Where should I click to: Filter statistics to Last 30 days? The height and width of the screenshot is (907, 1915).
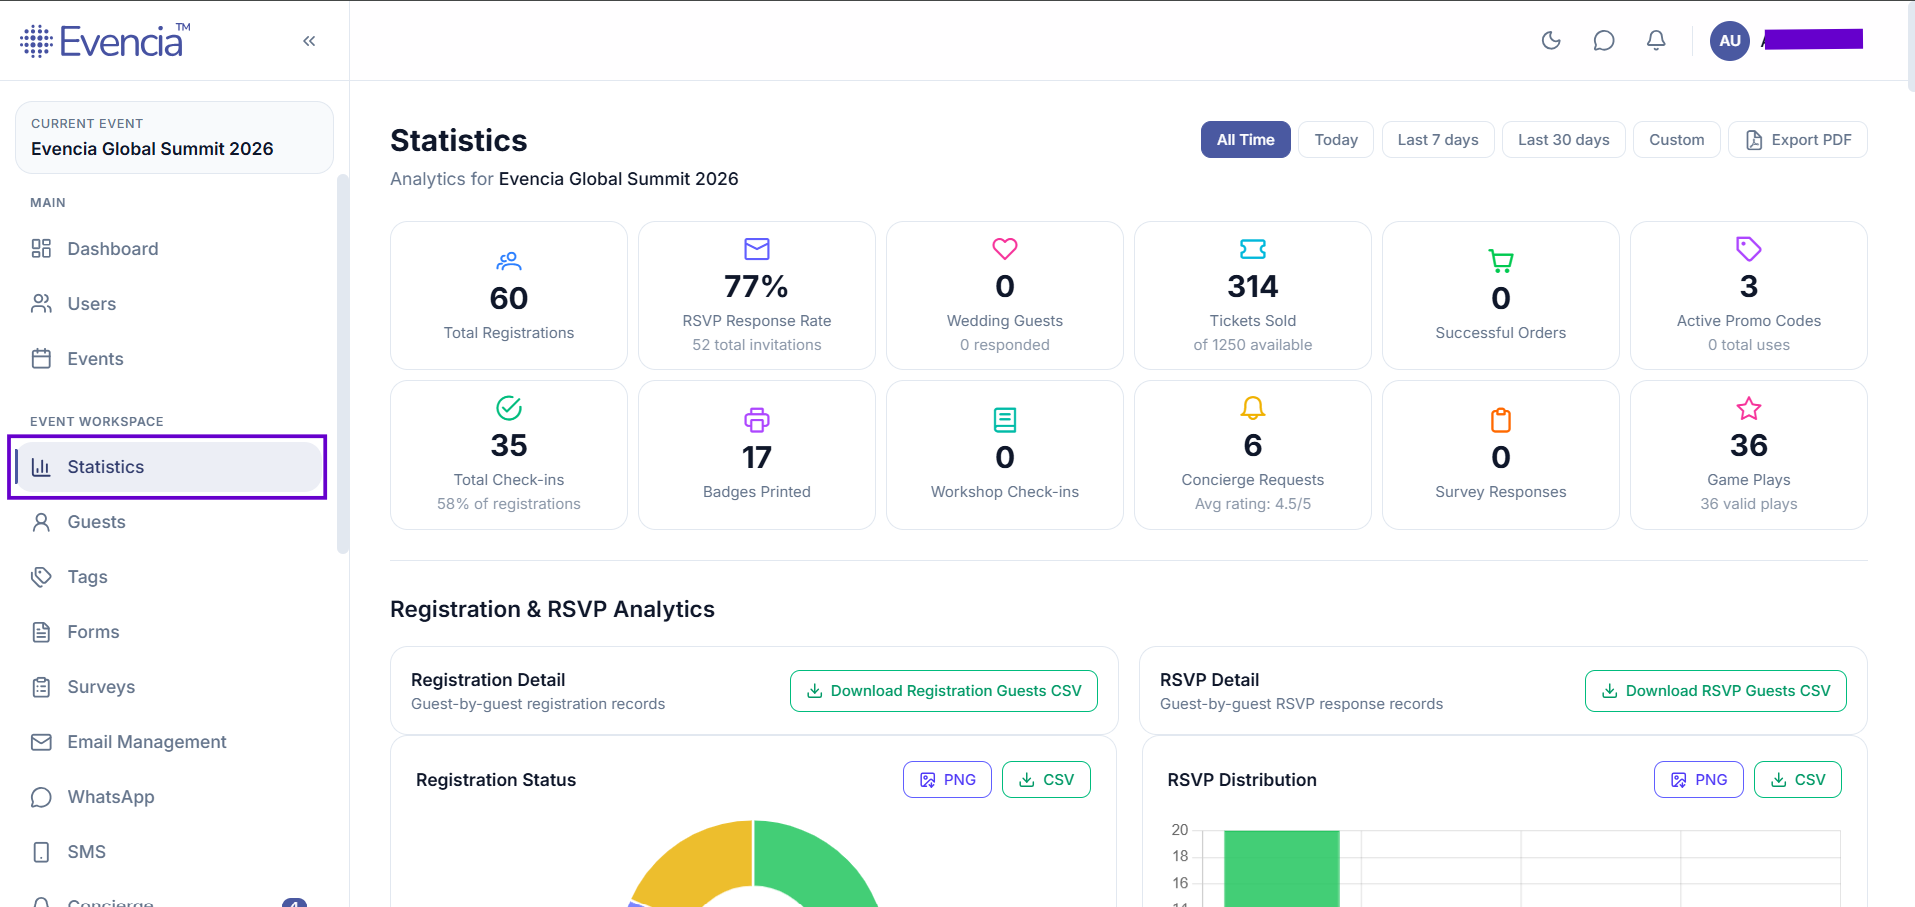pos(1564,140)
